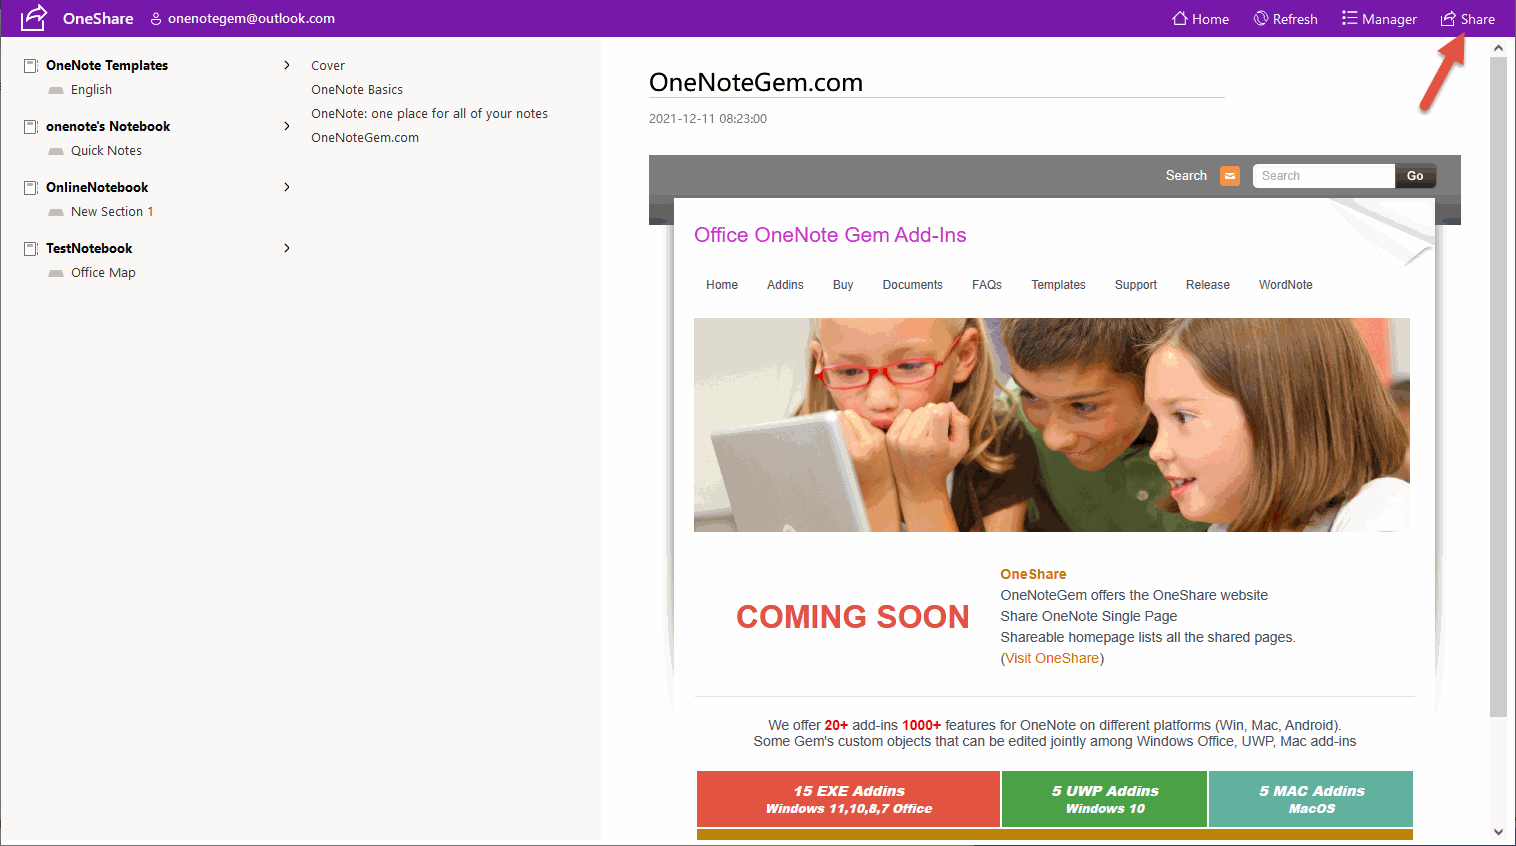The image size is (1516, 846).
Task: Select the OneNote Templates notebook
Action: click(107, 65)
